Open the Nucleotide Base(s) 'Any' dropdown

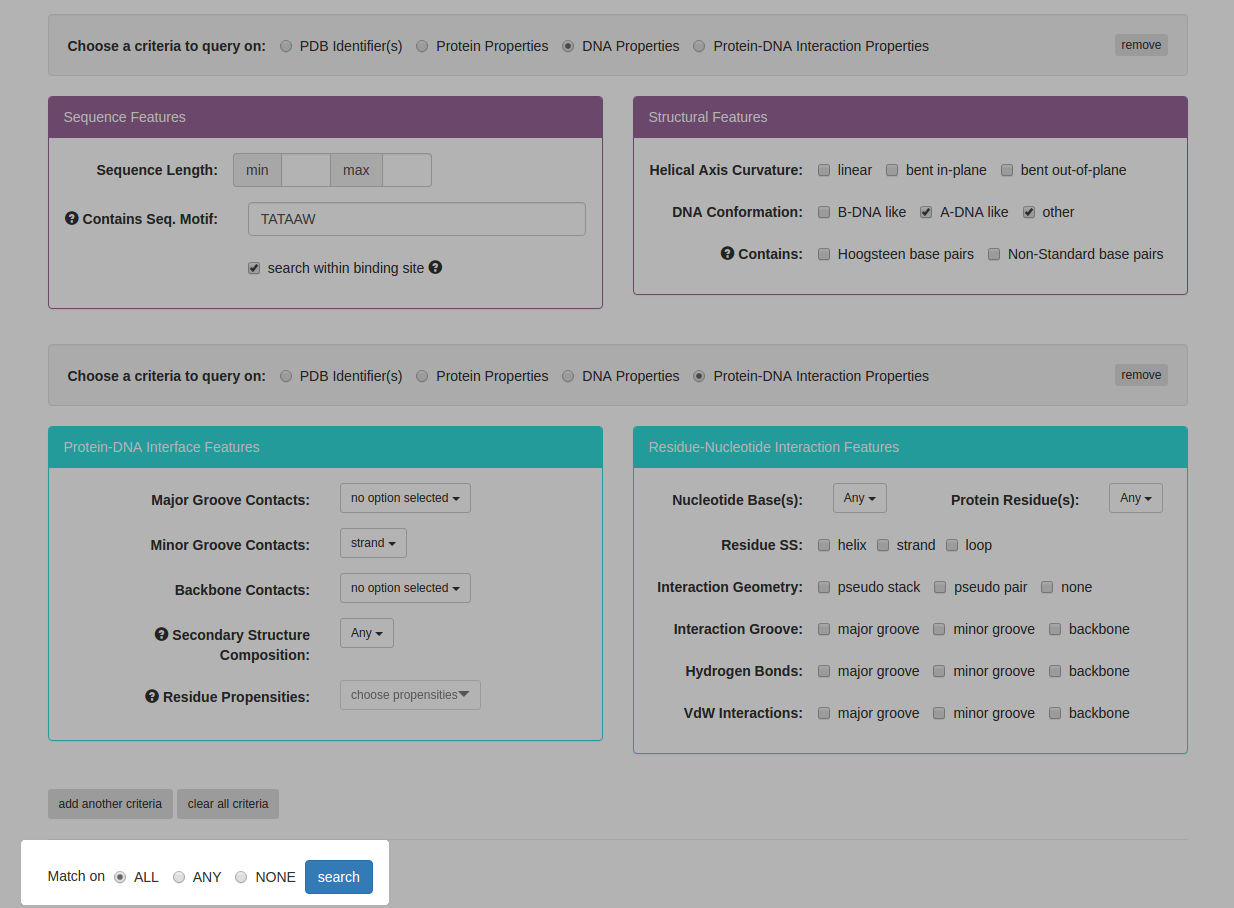(x=860, y=498)
